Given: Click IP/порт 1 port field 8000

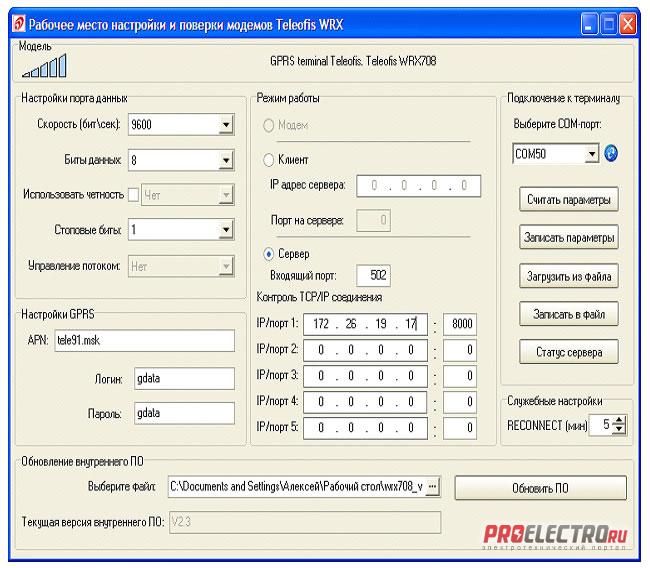Looking at the screenshot, I should pos(460,324).
